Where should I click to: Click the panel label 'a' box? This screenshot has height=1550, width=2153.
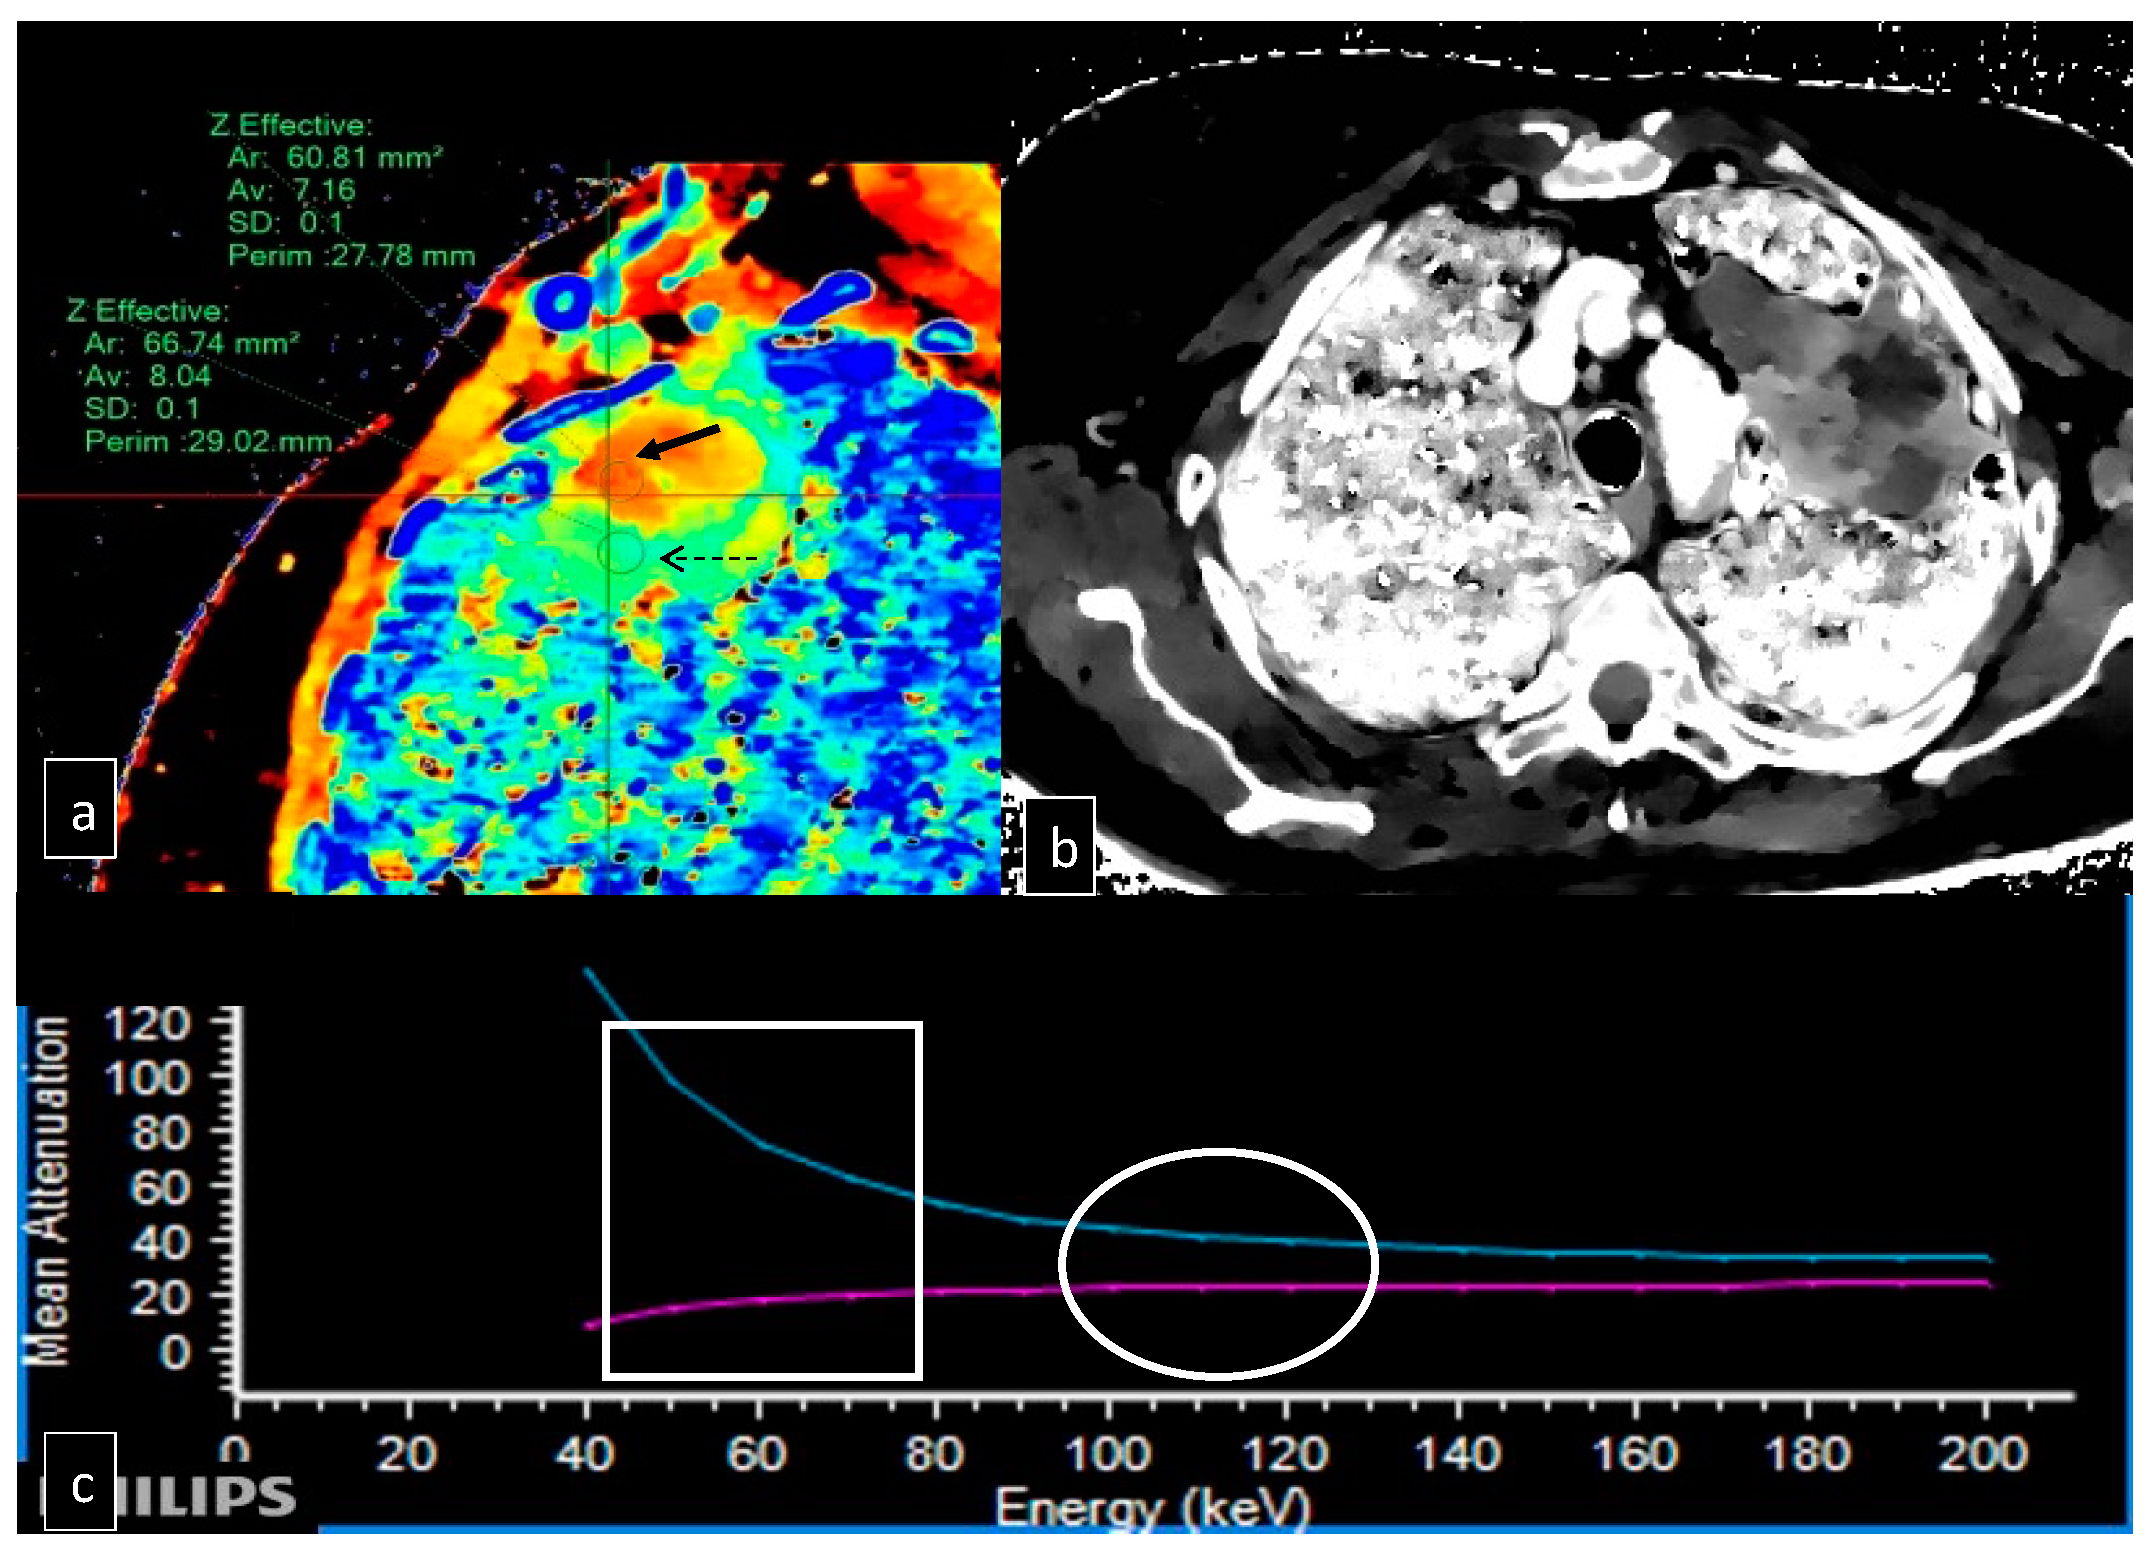click(x=80, y=808)
